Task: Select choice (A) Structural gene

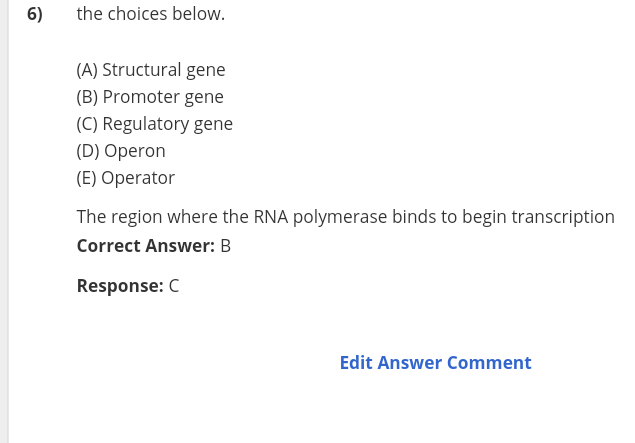Action: (x=151, y=70)
